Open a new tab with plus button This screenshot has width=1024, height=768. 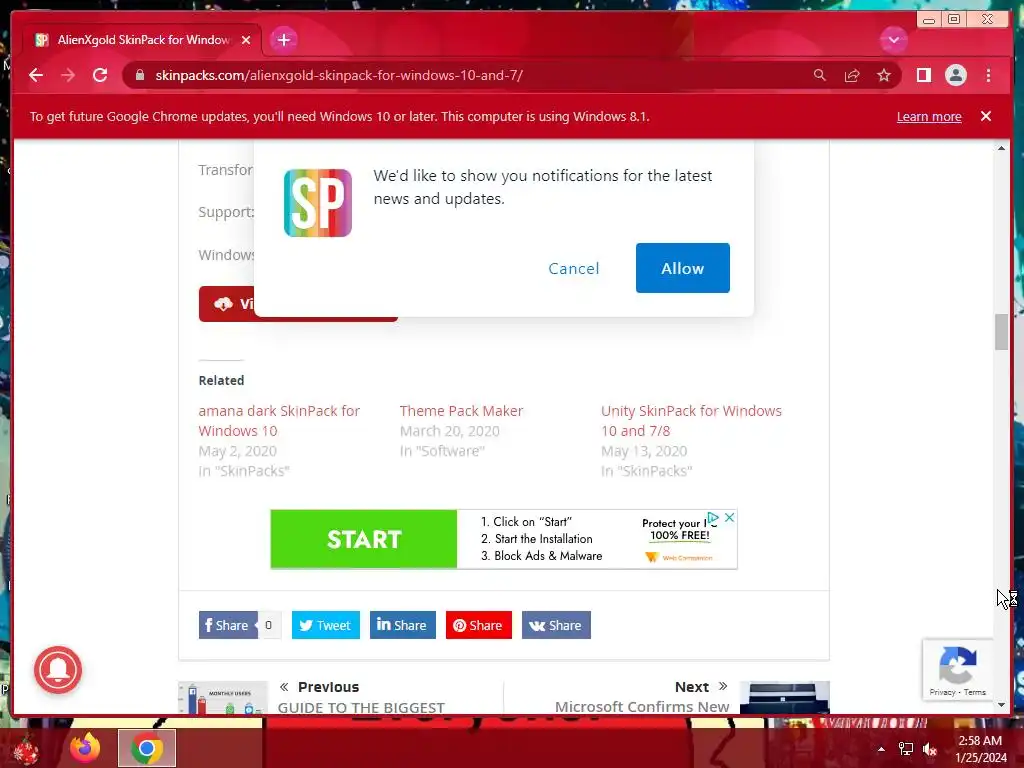283,40
